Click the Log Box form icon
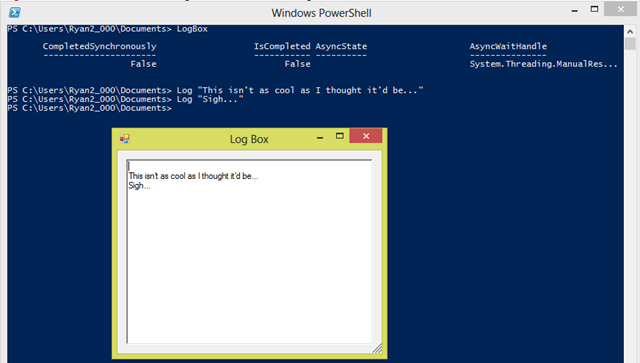The height and width of the screenshot is (363, 640). 124,139
